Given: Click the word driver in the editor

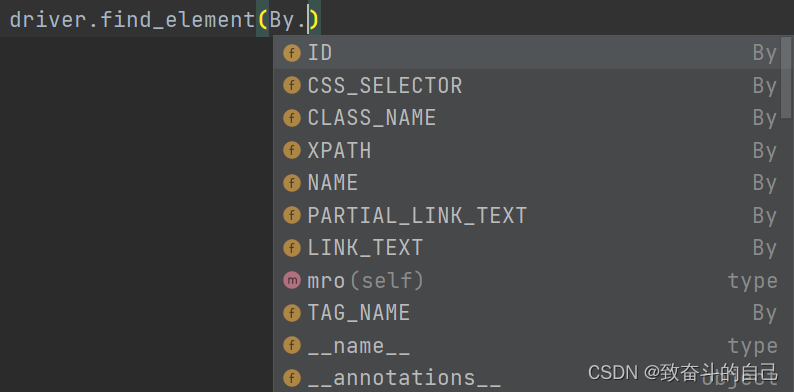Looking at the screenshot, I should coord(48,20).
